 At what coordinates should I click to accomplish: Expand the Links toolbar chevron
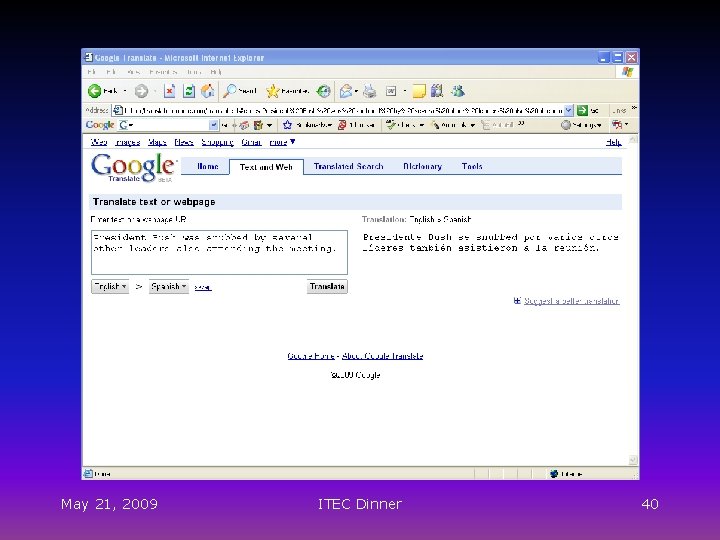click(634, 108)
